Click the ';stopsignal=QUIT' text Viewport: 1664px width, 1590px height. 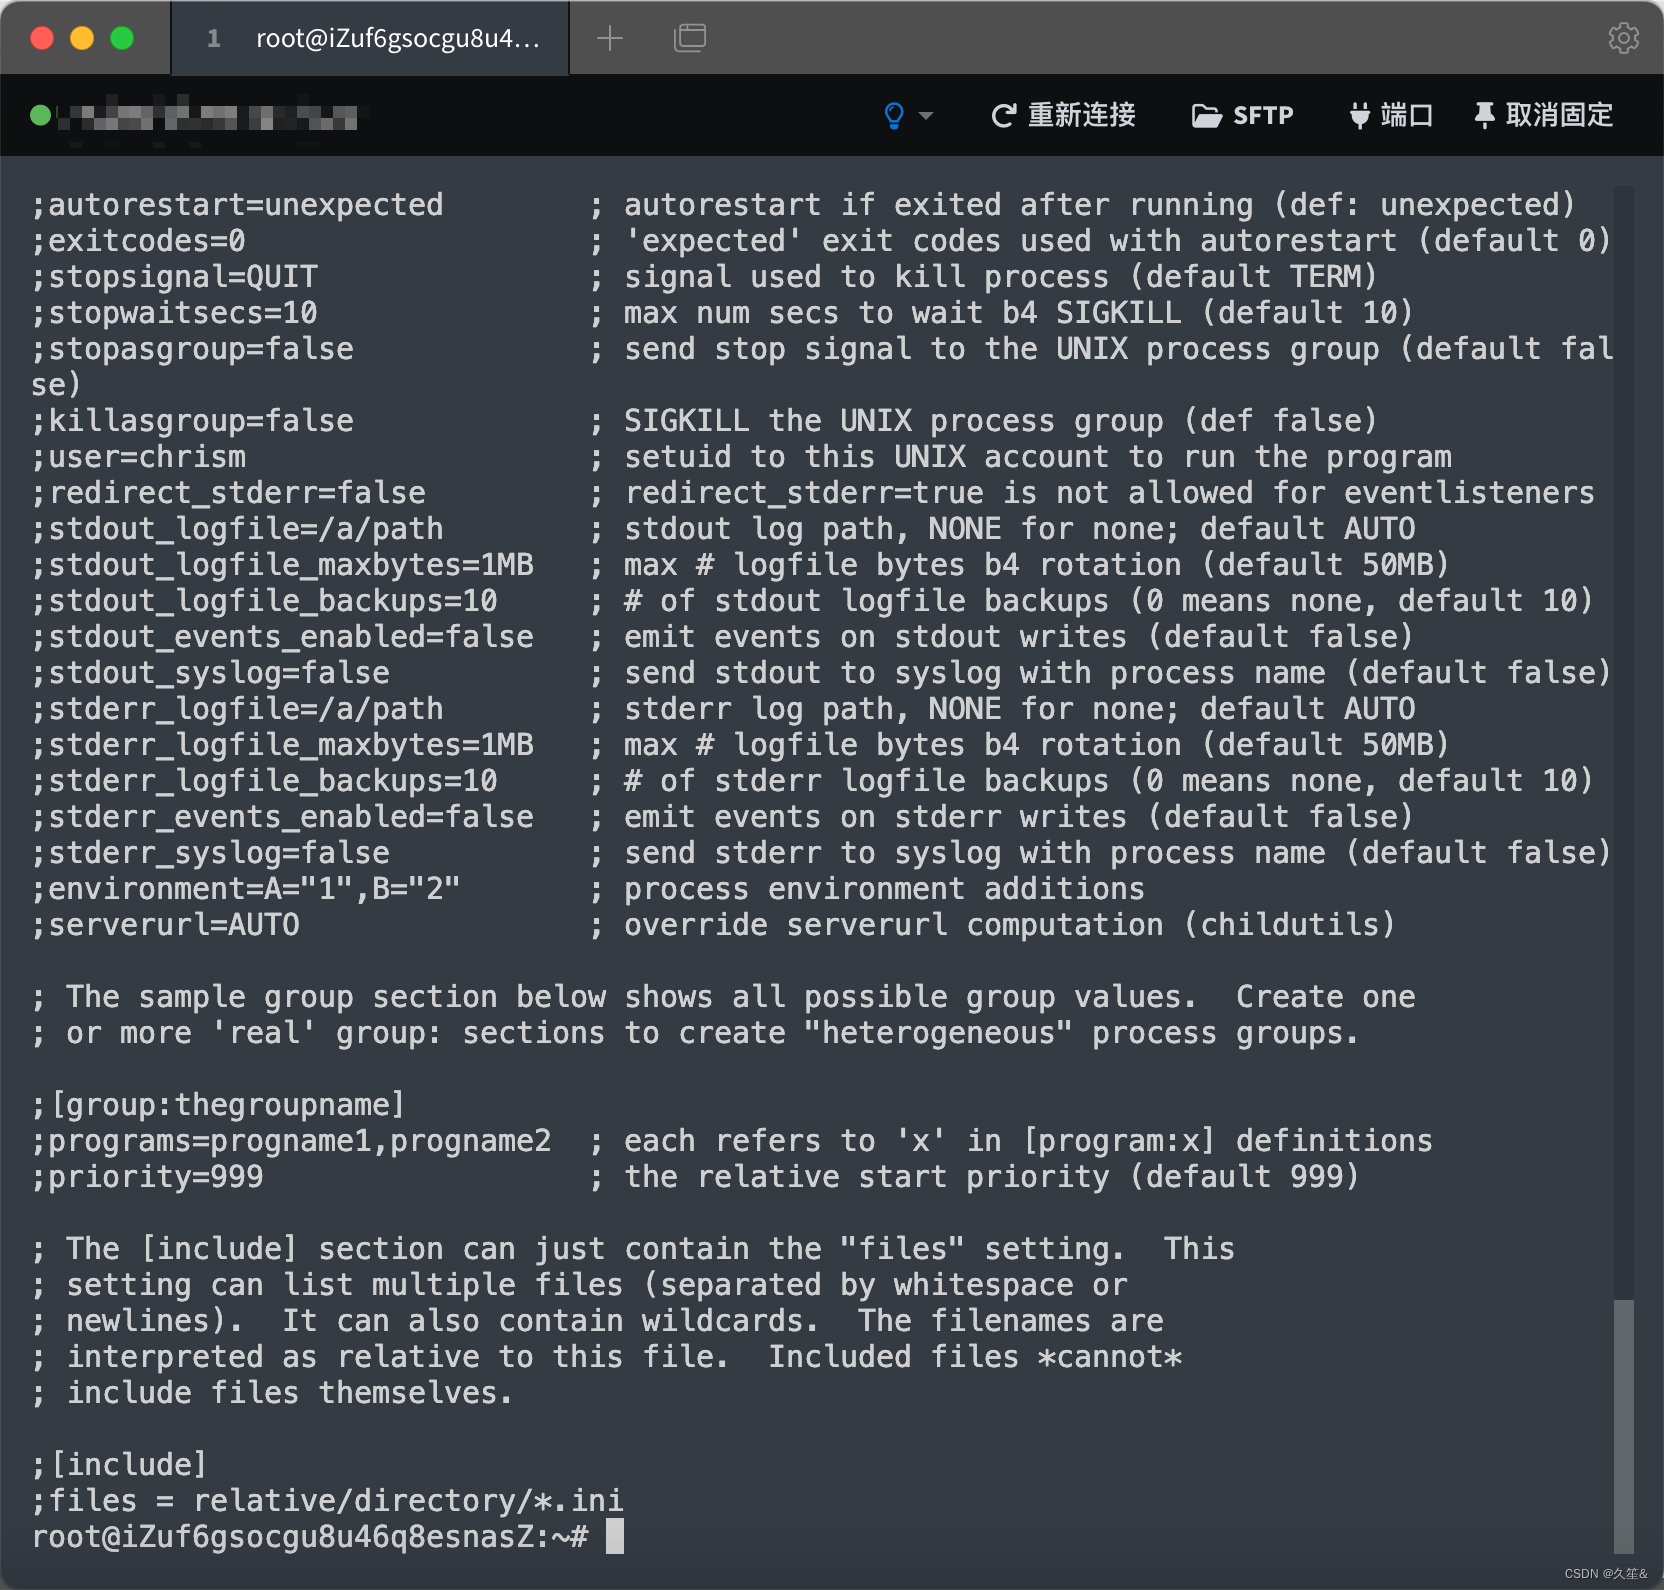point(174,276)
